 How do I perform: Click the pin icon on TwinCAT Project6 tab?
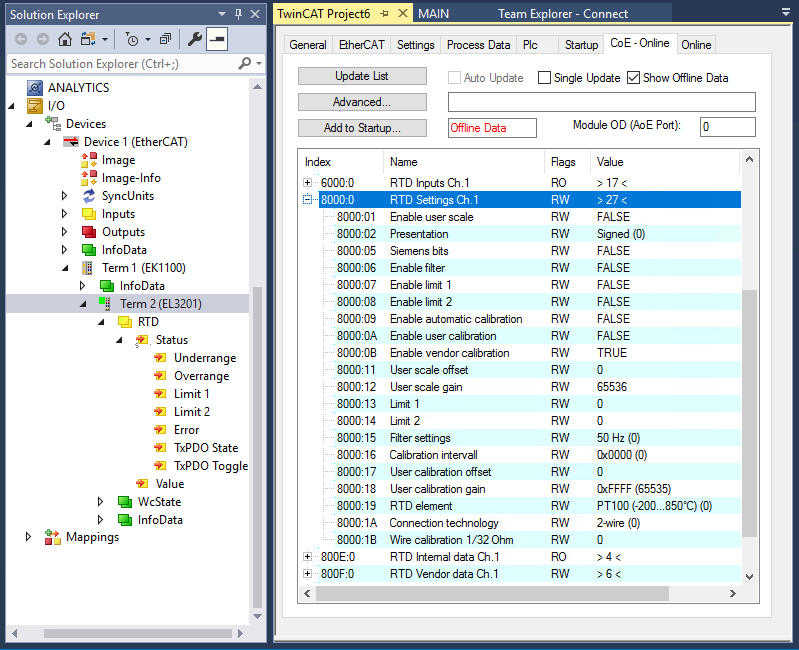(385, 14)
